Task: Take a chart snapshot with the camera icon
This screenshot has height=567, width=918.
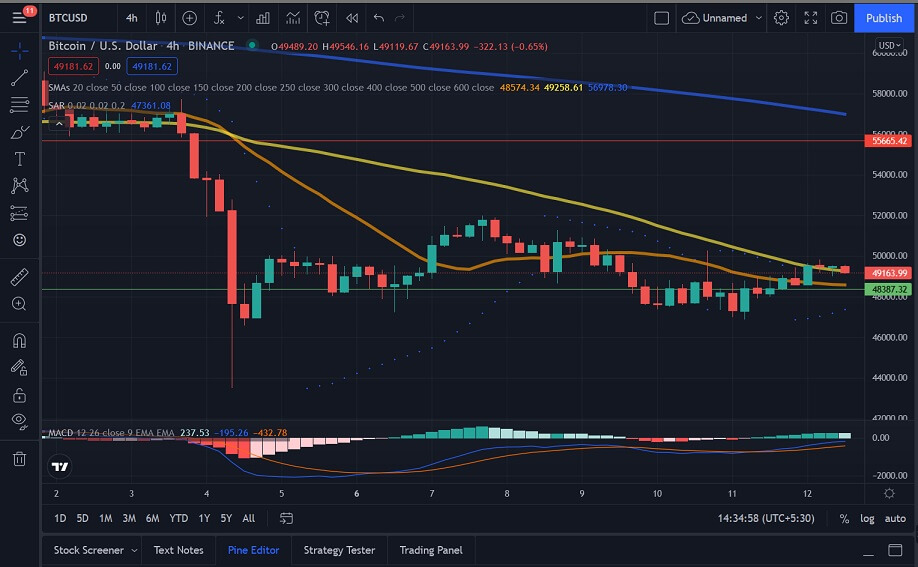Action: tap(839, 18)
